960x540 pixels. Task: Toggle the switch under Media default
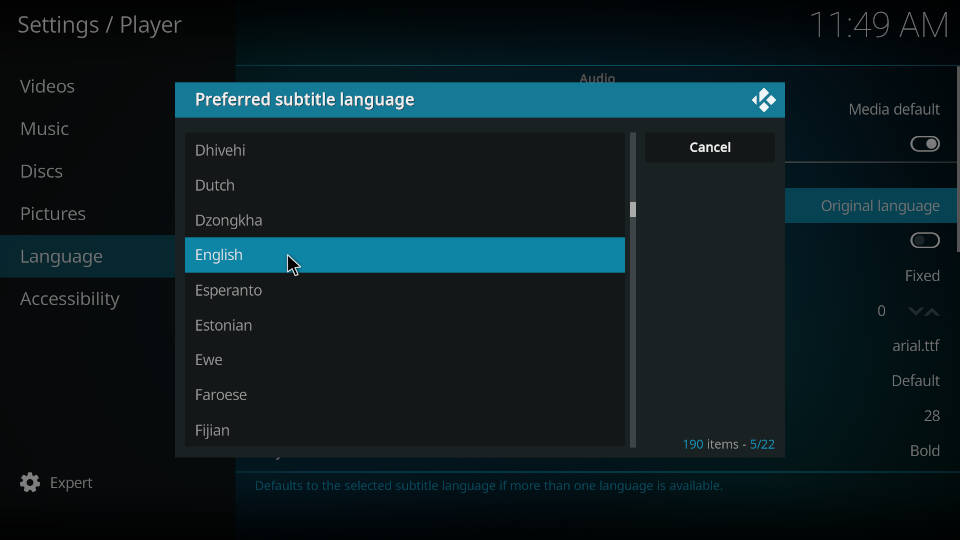(x=924, y=144)
